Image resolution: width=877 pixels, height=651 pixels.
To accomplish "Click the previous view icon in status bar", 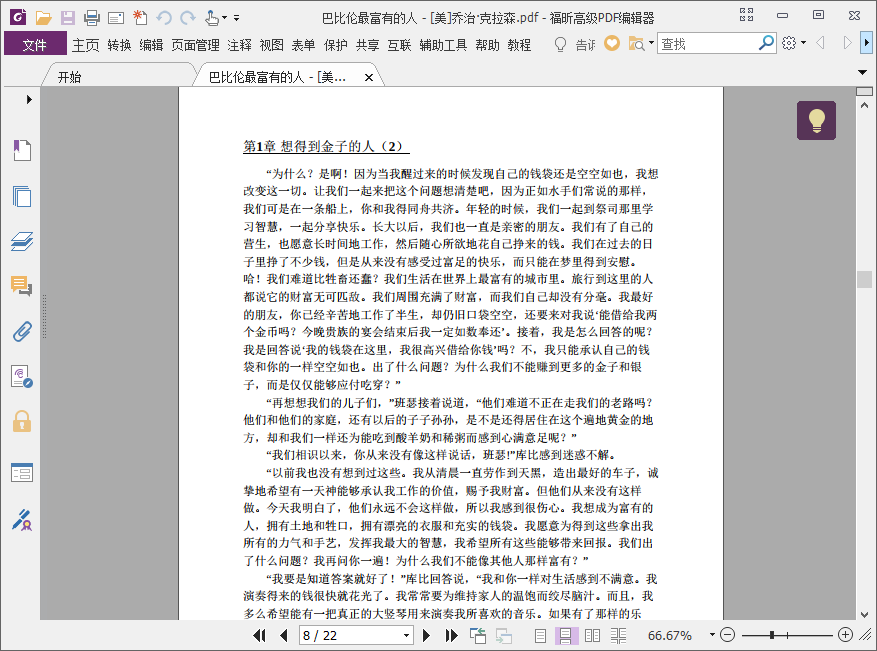I will [478, 635].
